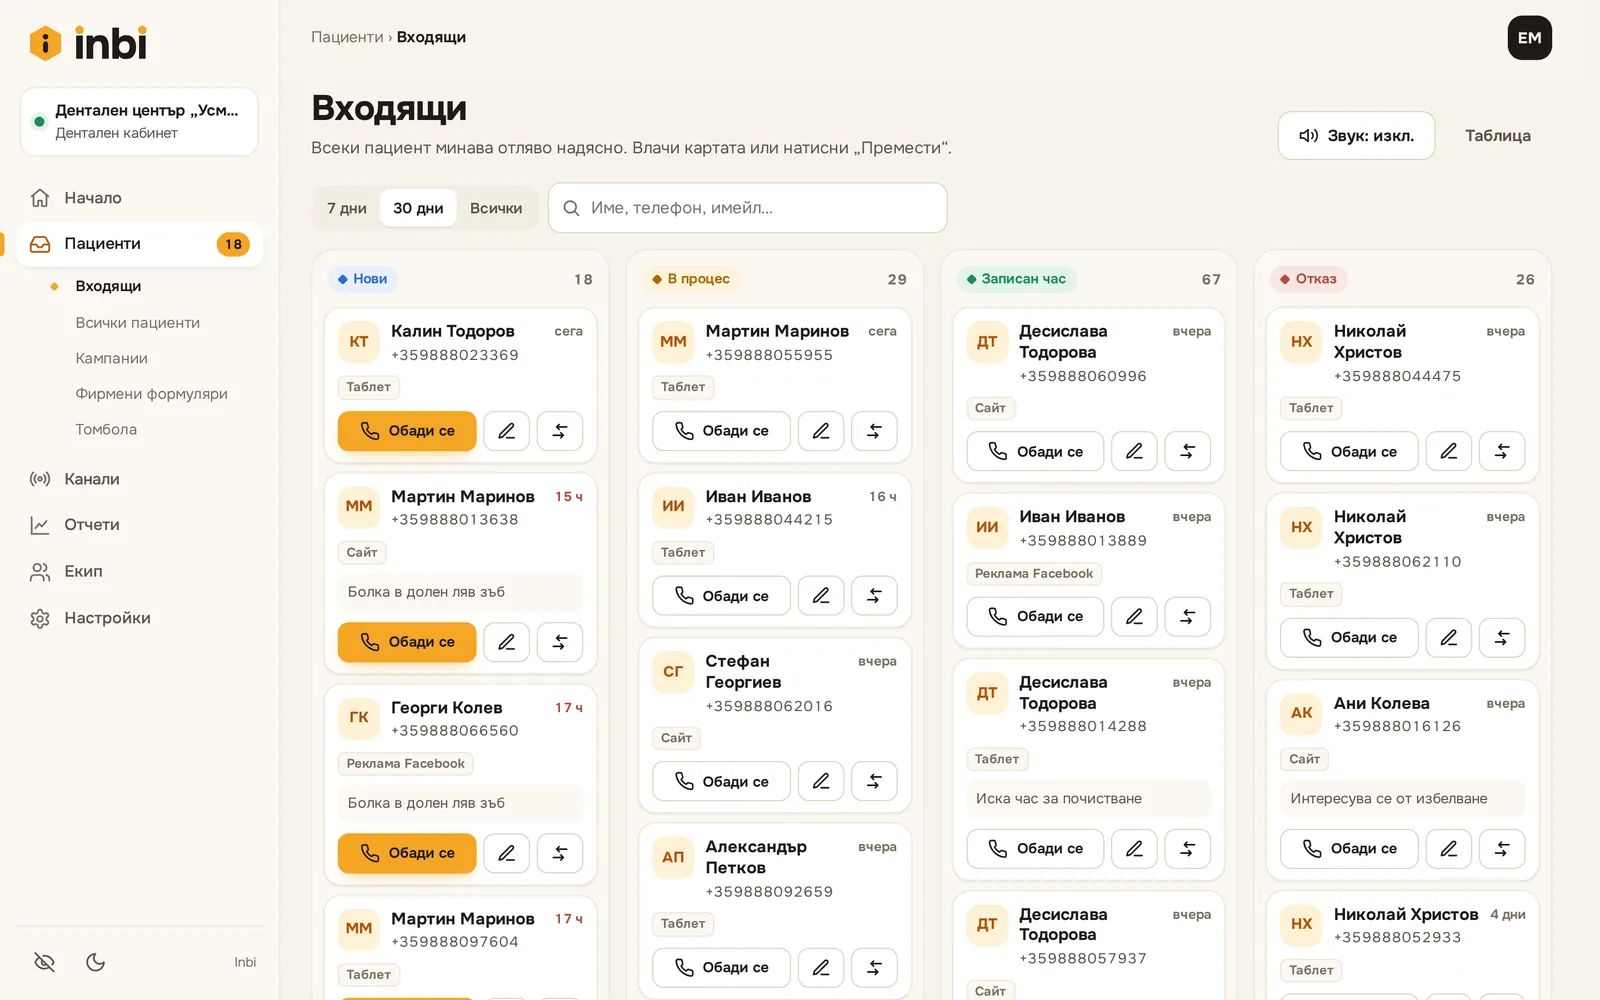Screen dimensions: 1600x1000
Task: Select the Всички period filter
Action: click(496, 208)
